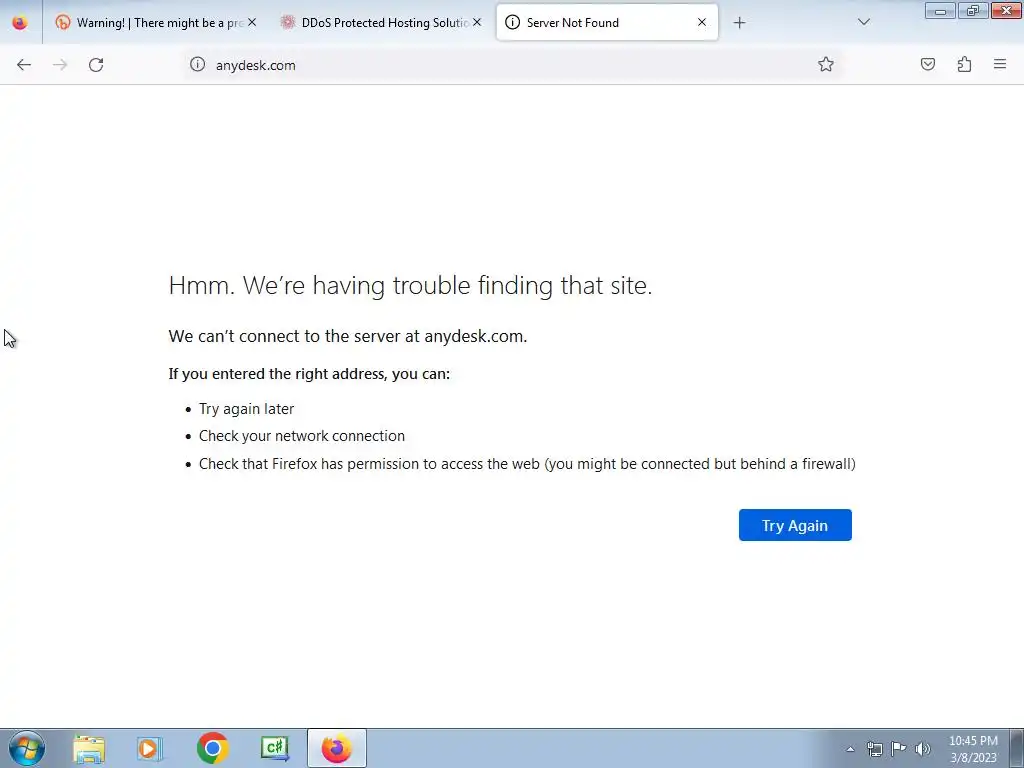Image resolution: width=1024 pixels, height=768 pixels.
Task: Open the Firefox application menu
Action: click(x=1000, y=64)
